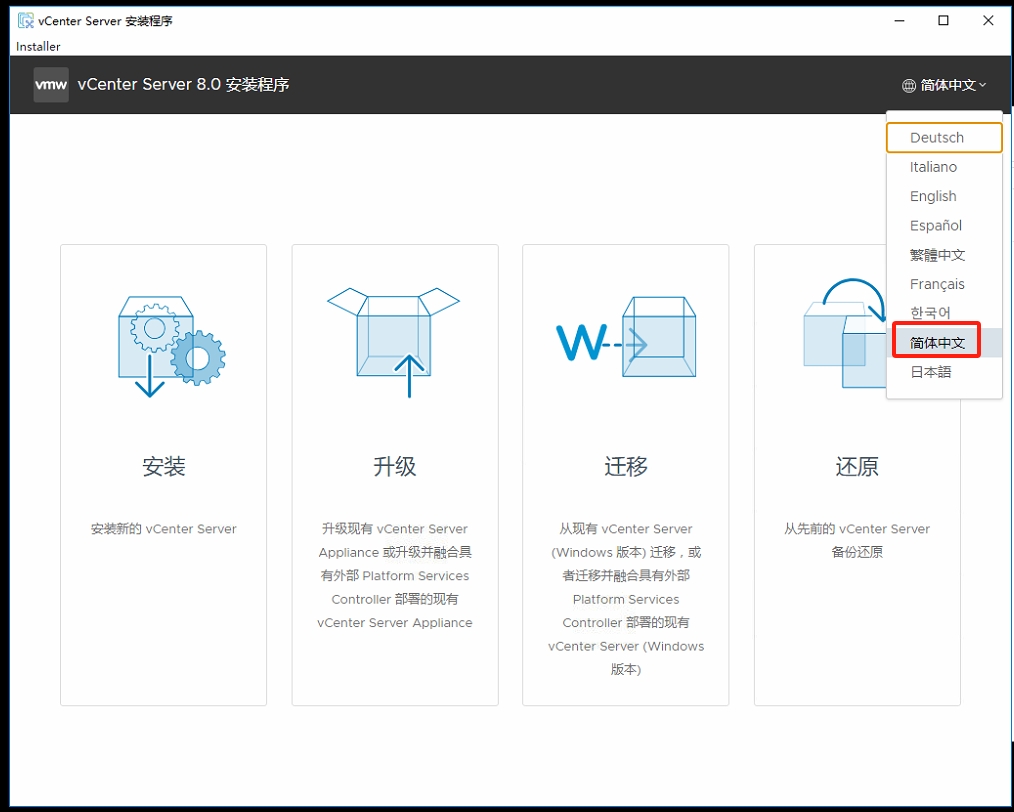Open the 安装 card title
This screenshot has height=812, width=1014.
click(x=164, y=466)
